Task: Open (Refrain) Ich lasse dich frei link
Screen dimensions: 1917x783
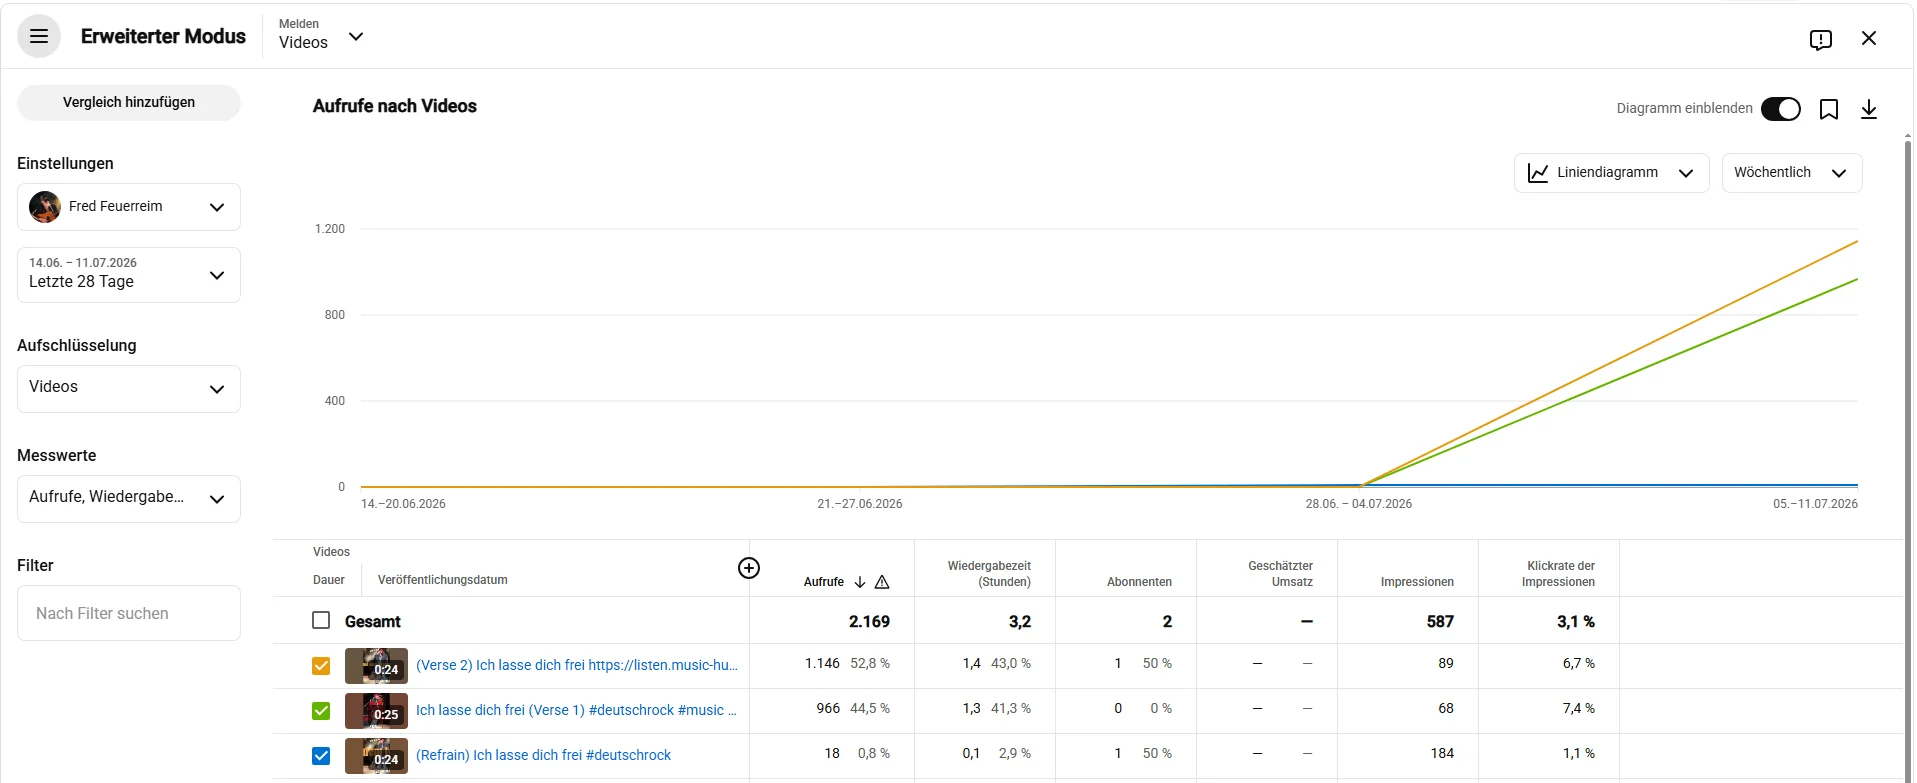Action: click(543, 756)
